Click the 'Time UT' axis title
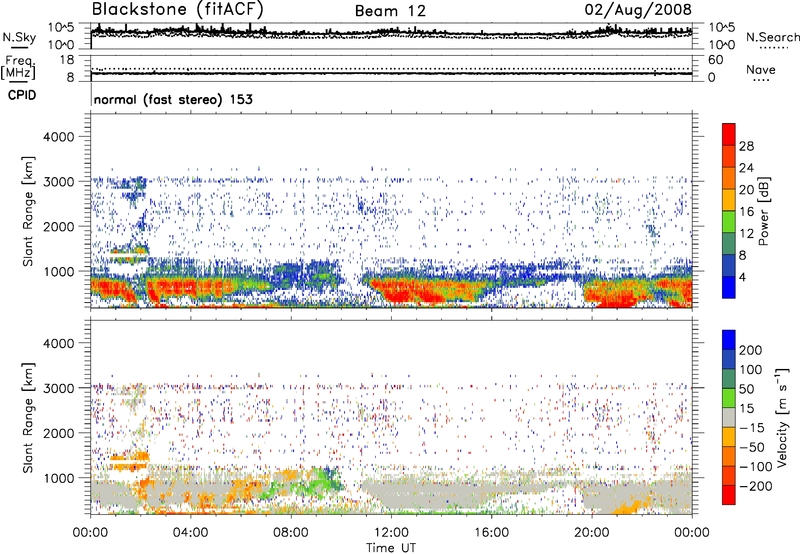Screen dimensions: 800x554 click(x=391, y=548)
